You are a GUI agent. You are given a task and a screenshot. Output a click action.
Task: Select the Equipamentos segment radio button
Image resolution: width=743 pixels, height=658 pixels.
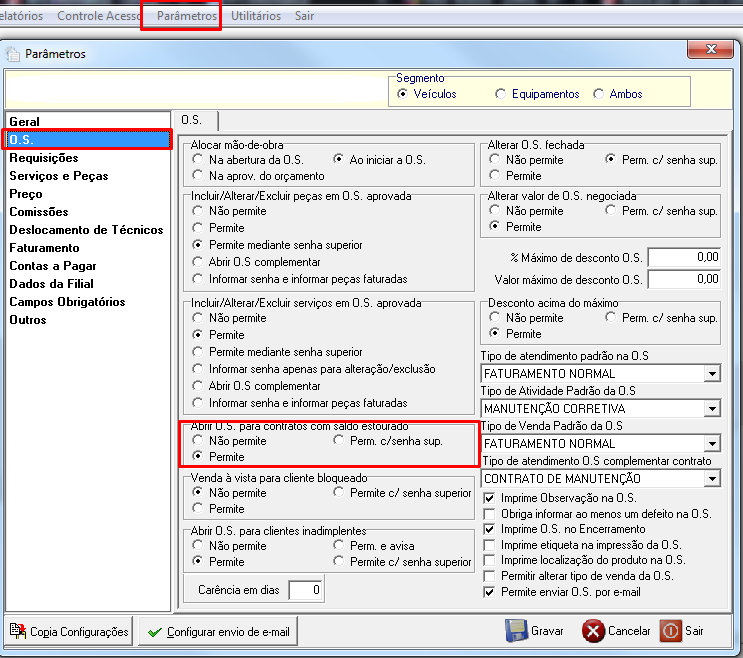tap(500, 94)
